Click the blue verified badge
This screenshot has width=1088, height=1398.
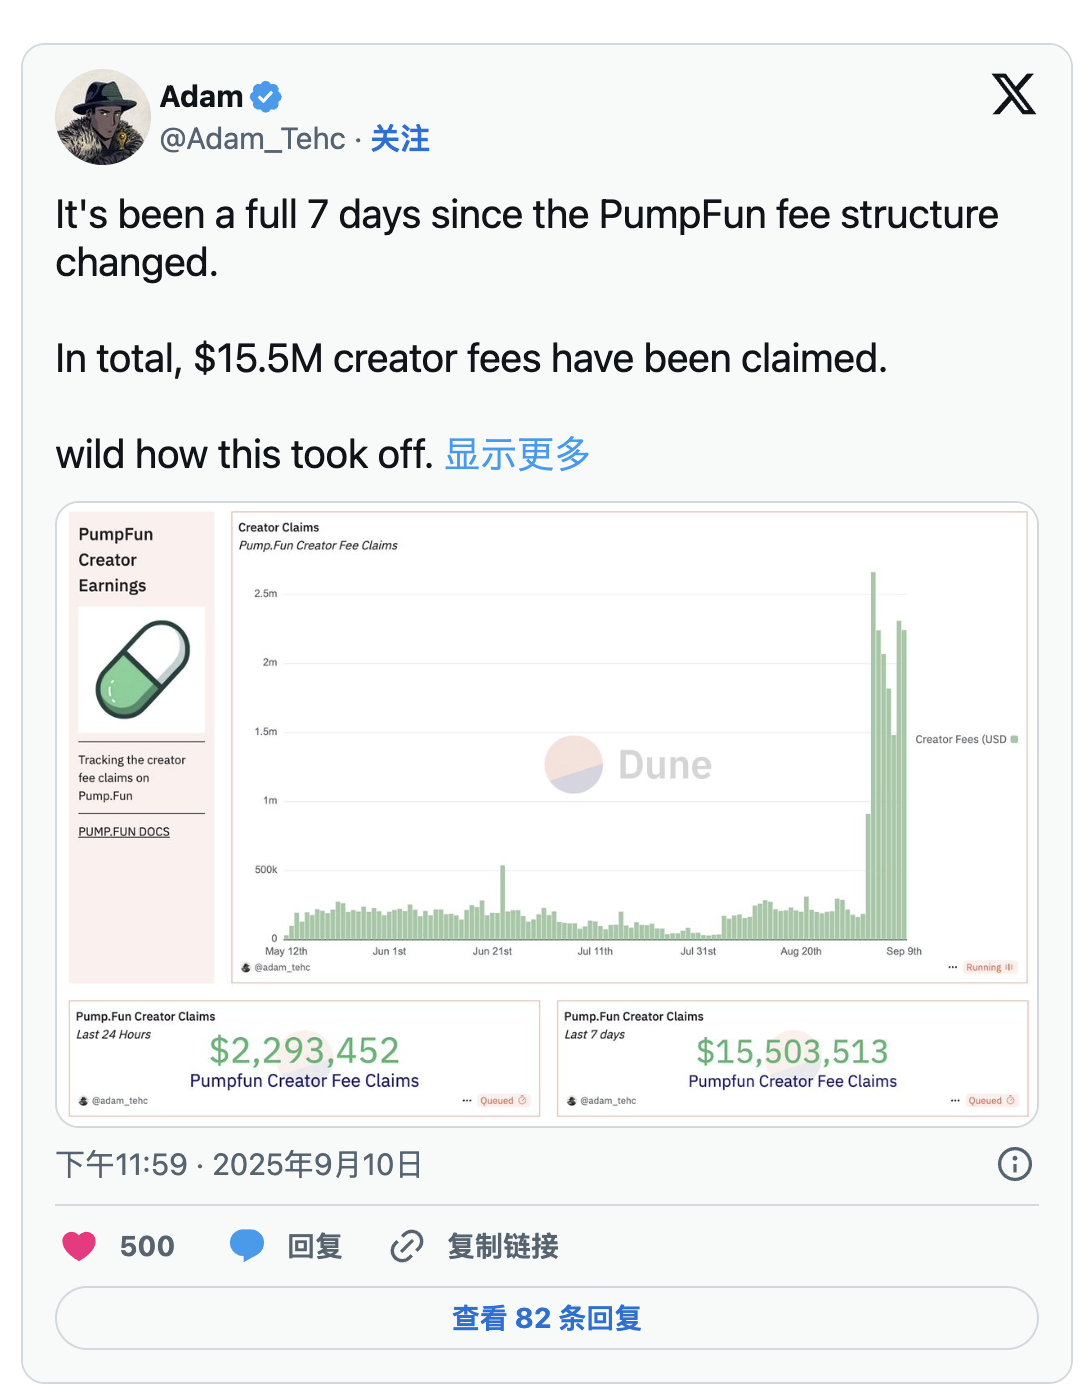[266, 97]
